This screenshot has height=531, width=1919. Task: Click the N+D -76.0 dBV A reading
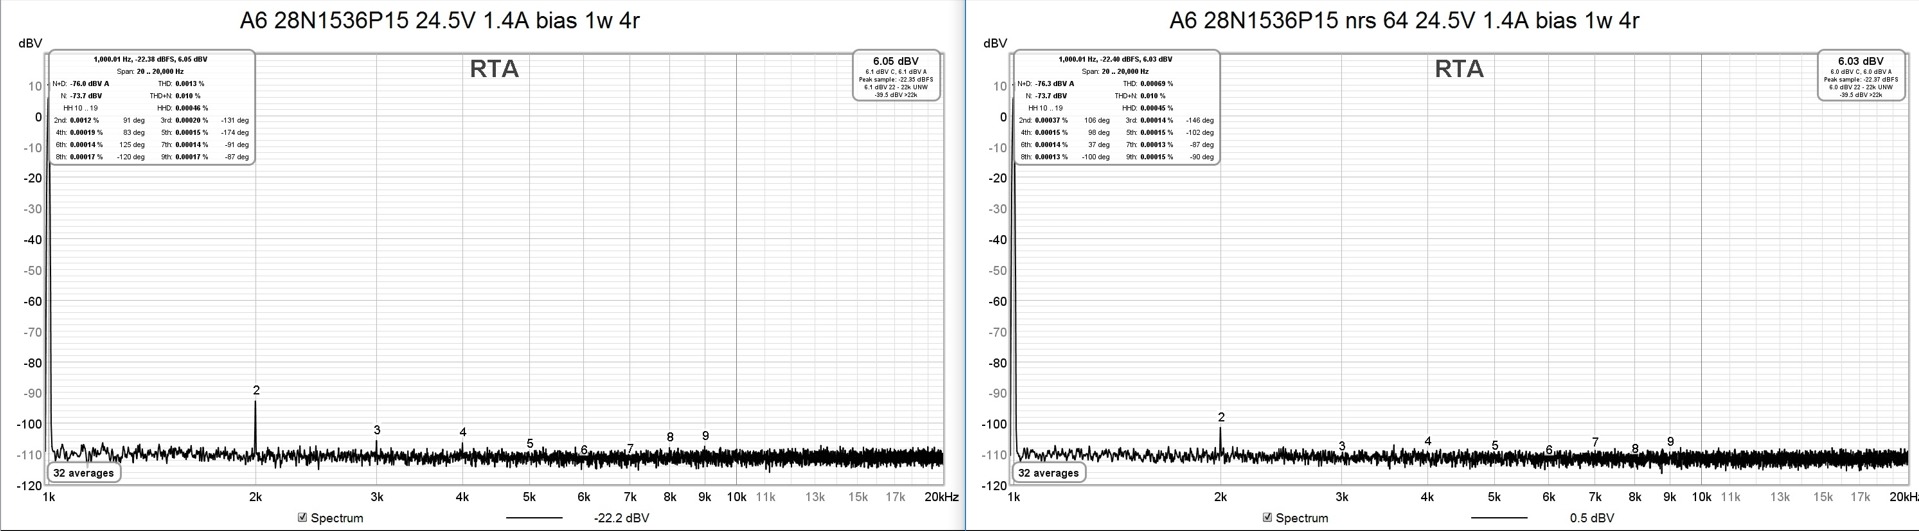coord(90,84)
